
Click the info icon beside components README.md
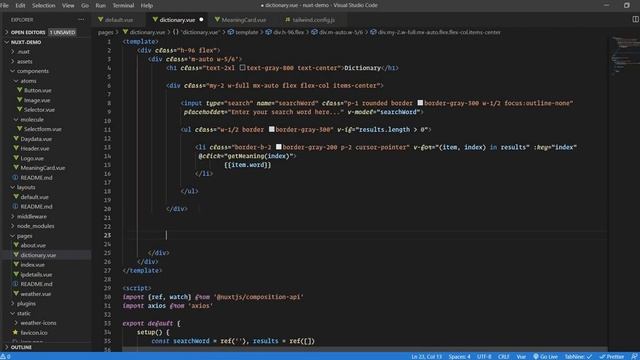point(16,178)
